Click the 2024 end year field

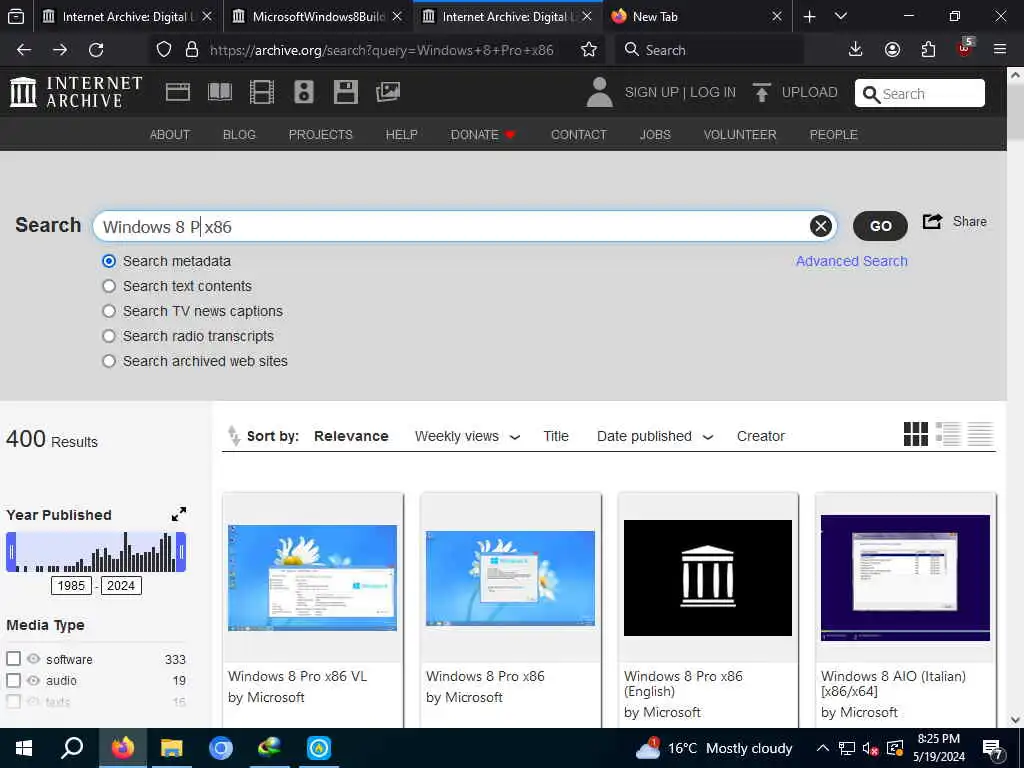pos(121,585)
